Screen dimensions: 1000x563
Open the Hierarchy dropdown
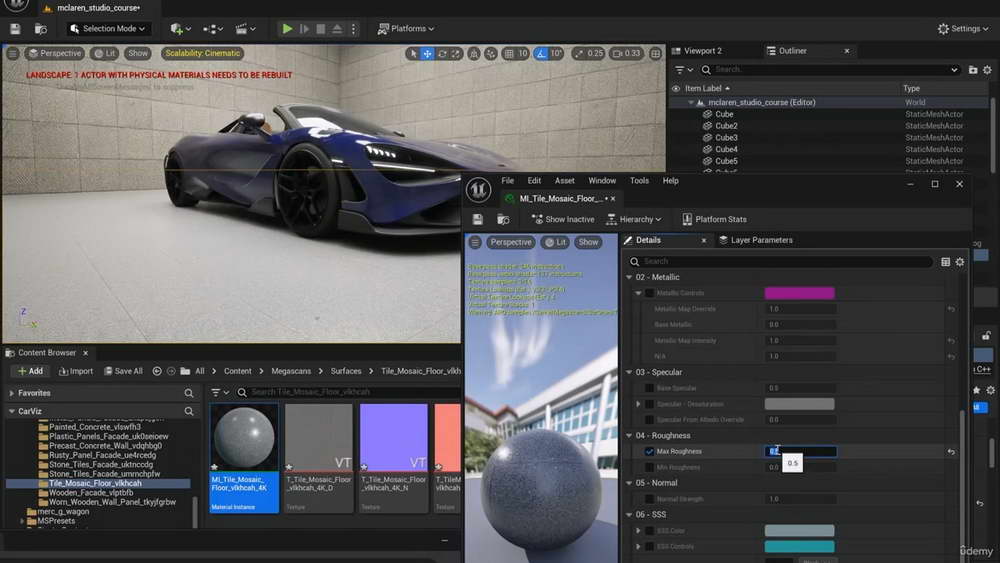point(633,219)
